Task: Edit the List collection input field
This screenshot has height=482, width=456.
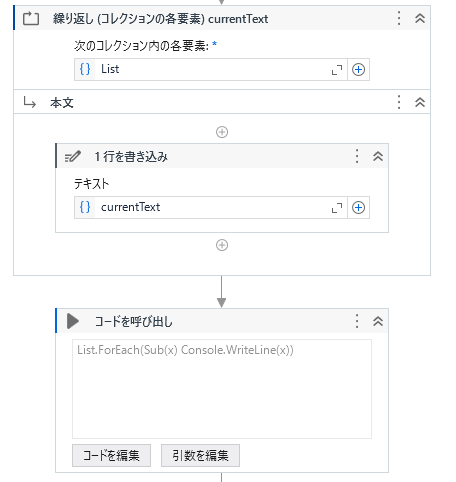Action: click(x=211, y=69)
